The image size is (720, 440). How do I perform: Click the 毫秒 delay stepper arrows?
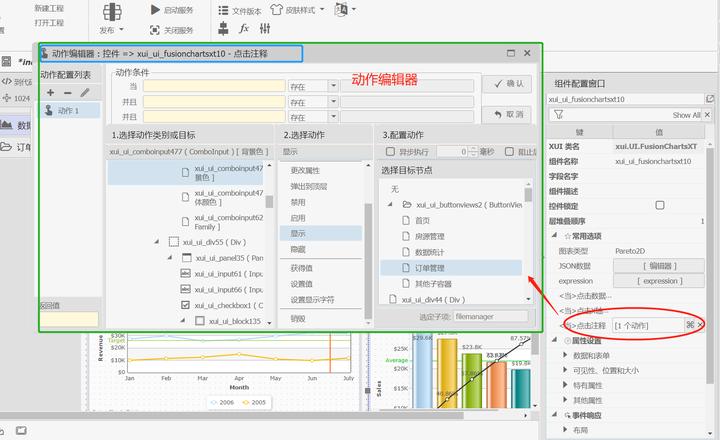pos(473,152)
